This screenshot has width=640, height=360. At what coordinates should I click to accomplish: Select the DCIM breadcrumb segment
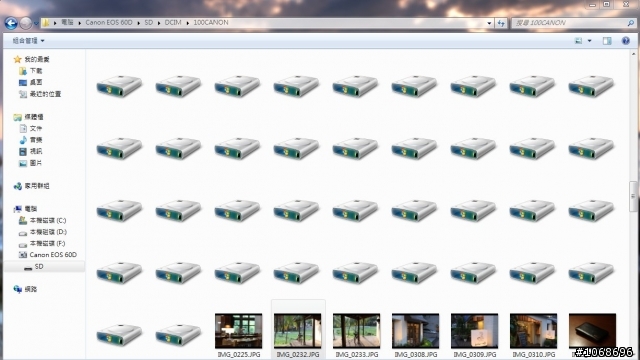(x=173, y=22)
